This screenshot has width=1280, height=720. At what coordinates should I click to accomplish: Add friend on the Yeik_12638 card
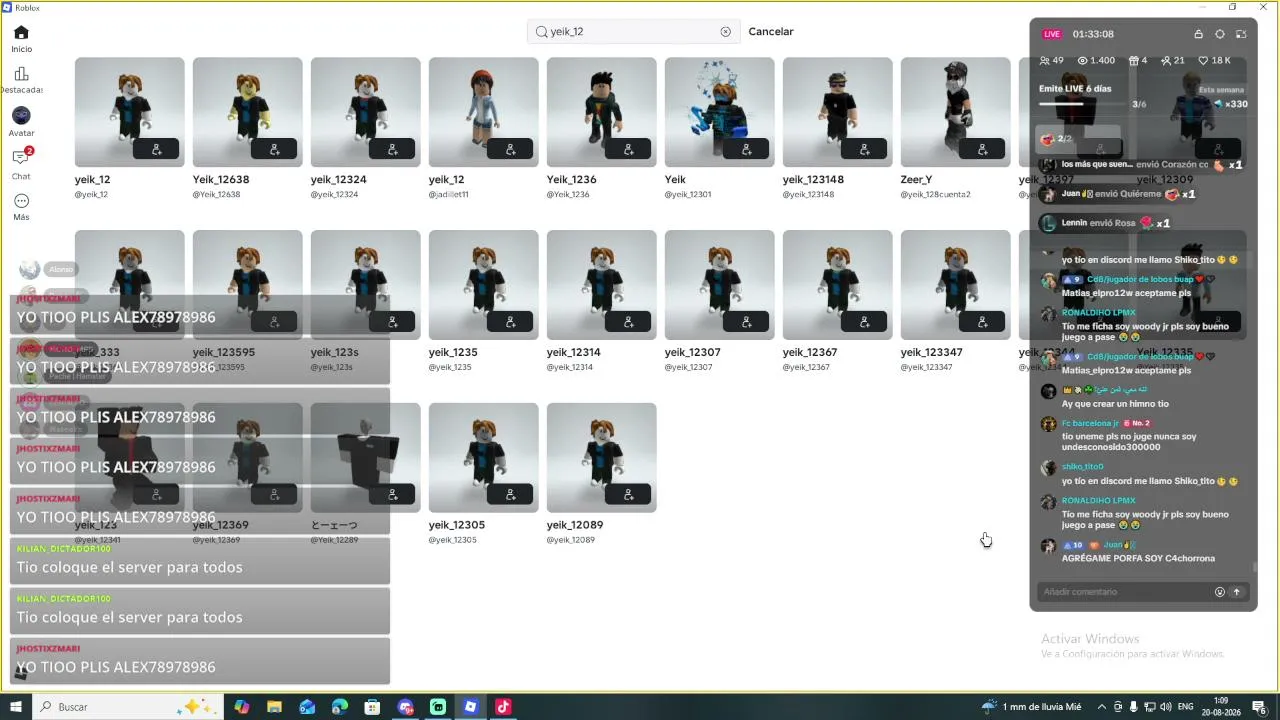coord(274,150)
